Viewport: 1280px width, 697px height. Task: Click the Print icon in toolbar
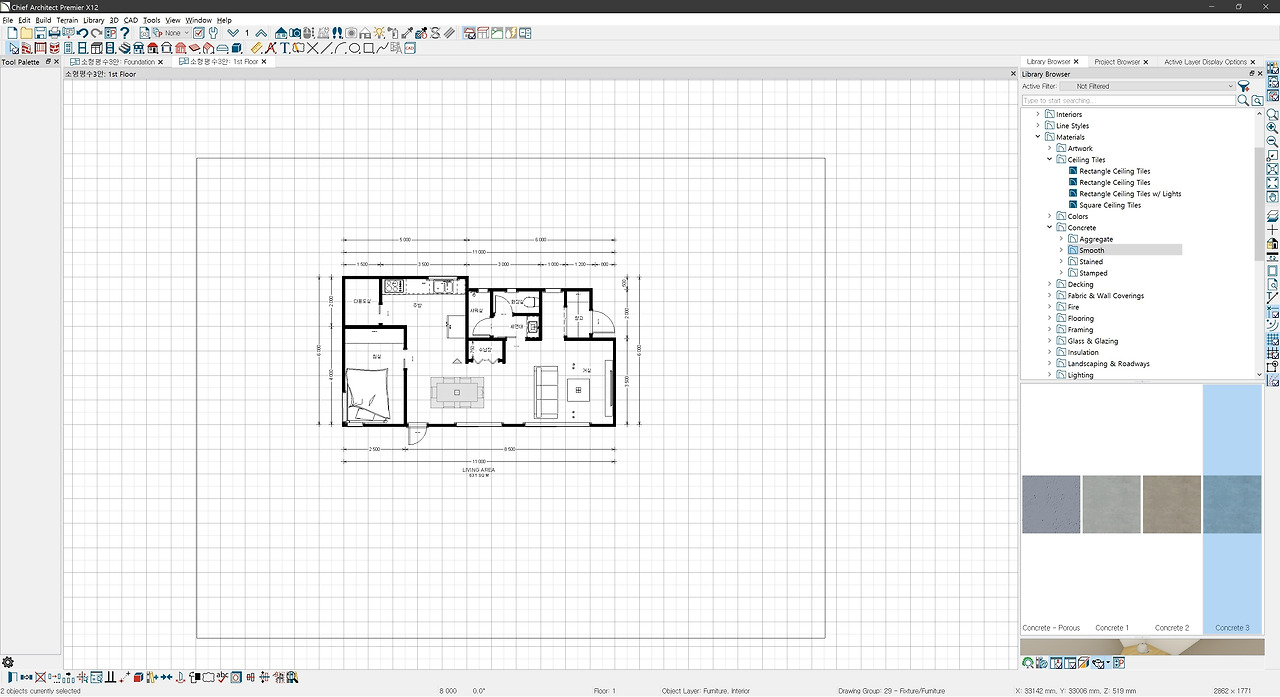click(x=55, y=33)
